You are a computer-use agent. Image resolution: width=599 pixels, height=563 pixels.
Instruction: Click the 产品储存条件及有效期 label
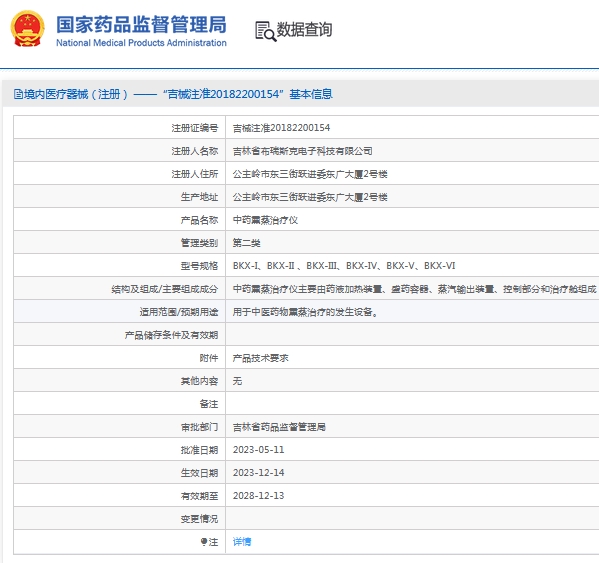click(171, 335)
